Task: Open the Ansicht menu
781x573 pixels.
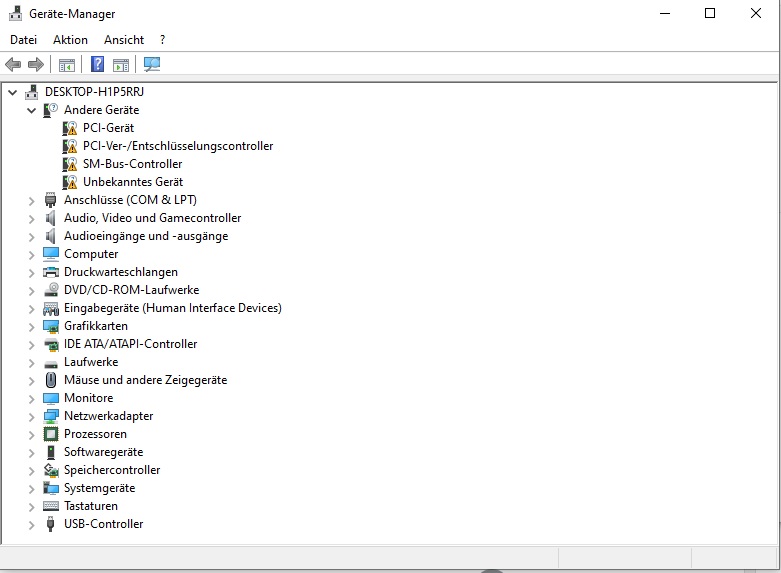Action: (x=124, y=40)
